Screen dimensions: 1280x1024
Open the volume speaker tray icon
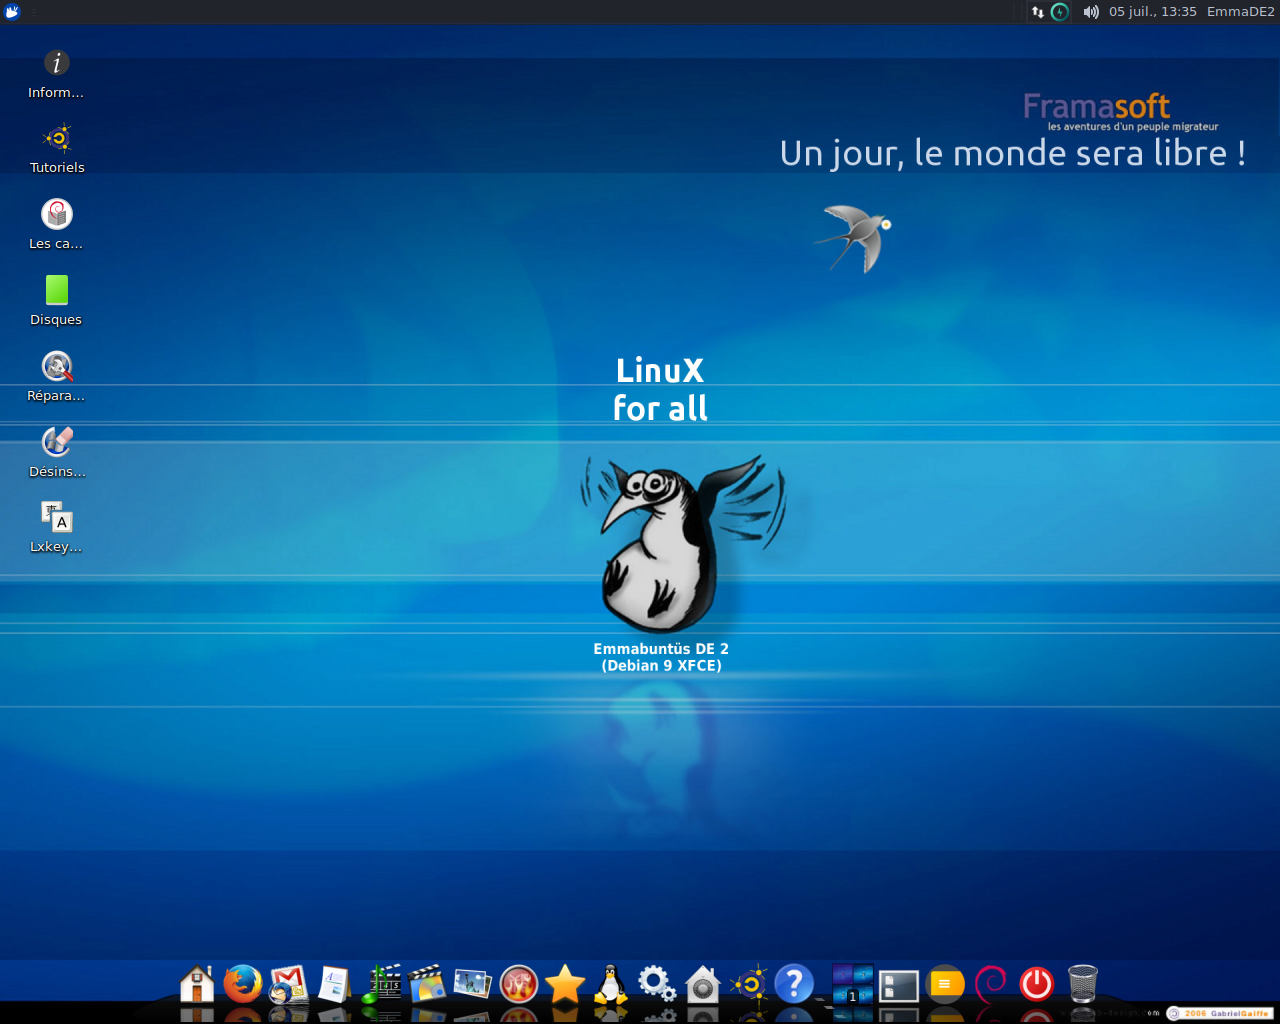coord(1090,12)
